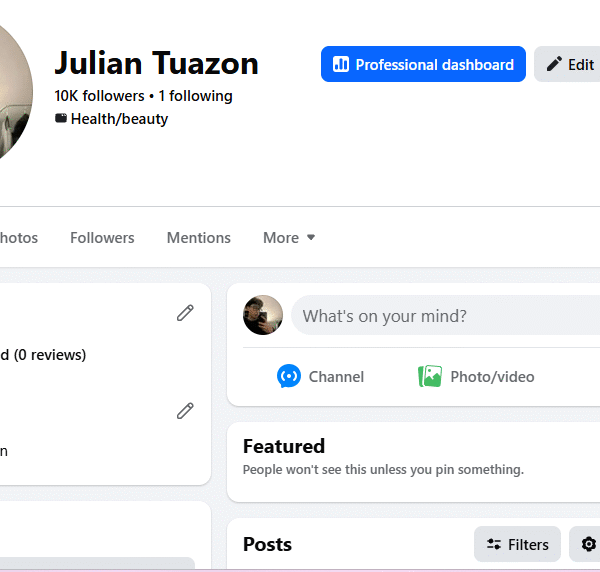Click the Channel broadcast icon
This screenshot has height=572, width=600.
[x=289, y=376]
